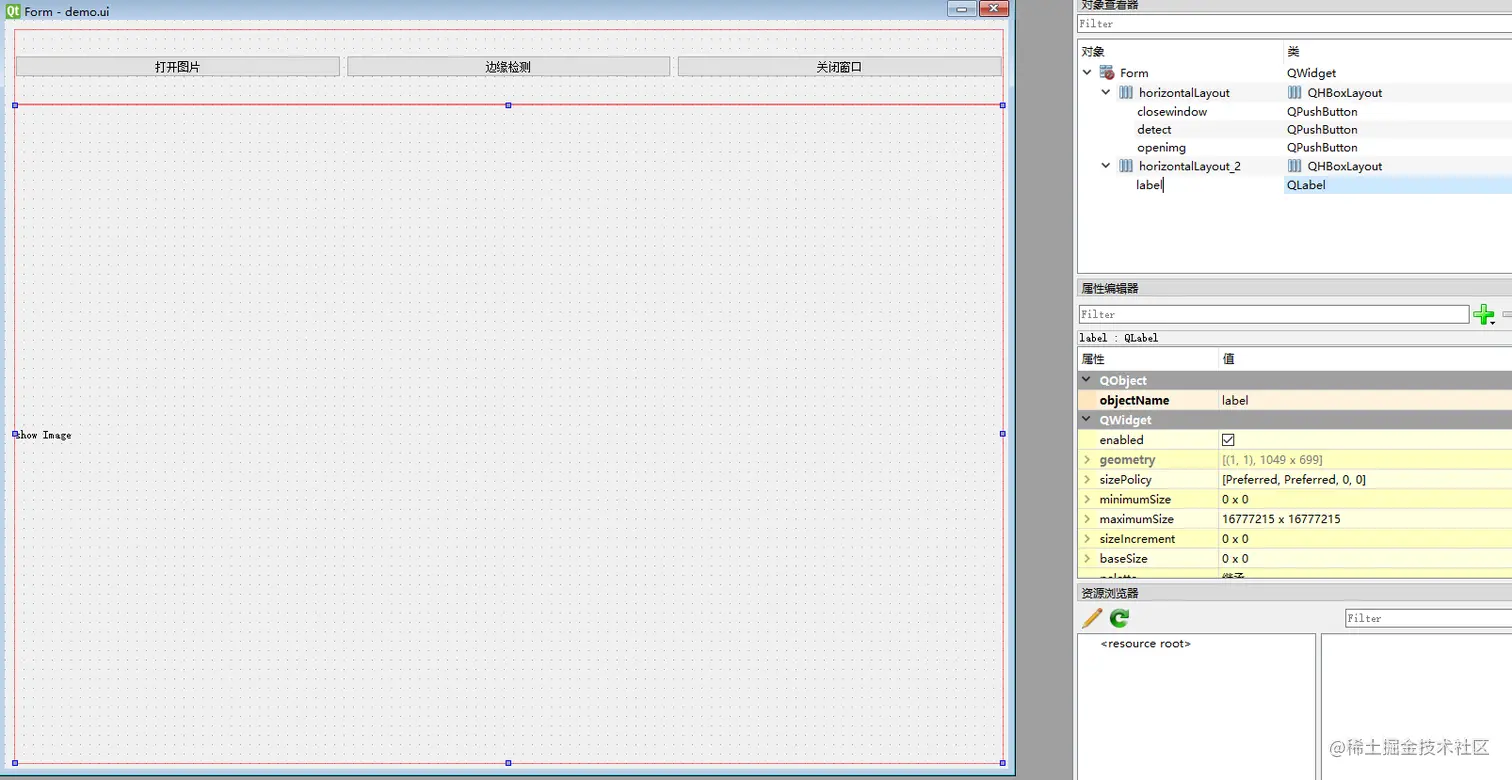Click the baseSize value 0 x 0

coord(1235,559)
